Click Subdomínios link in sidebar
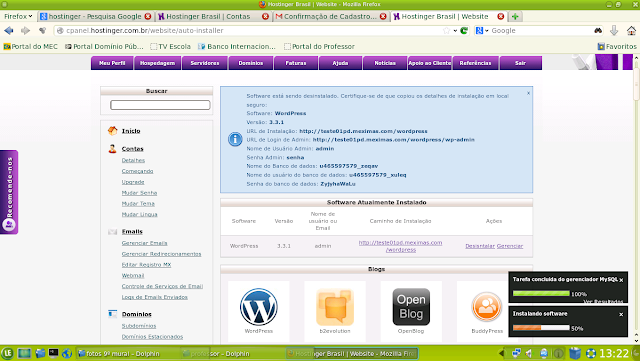This screenshot has height=361, width=640. 139,326
